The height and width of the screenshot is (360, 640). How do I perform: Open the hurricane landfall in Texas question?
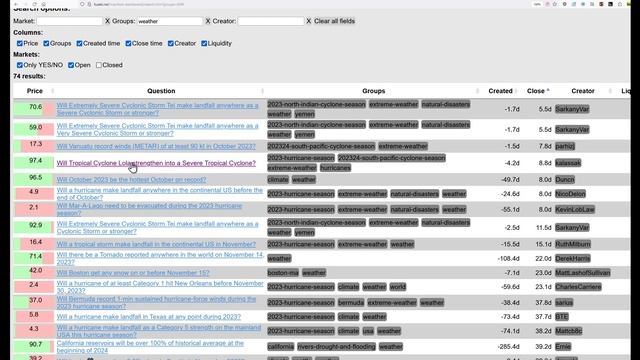click(149, 317)
